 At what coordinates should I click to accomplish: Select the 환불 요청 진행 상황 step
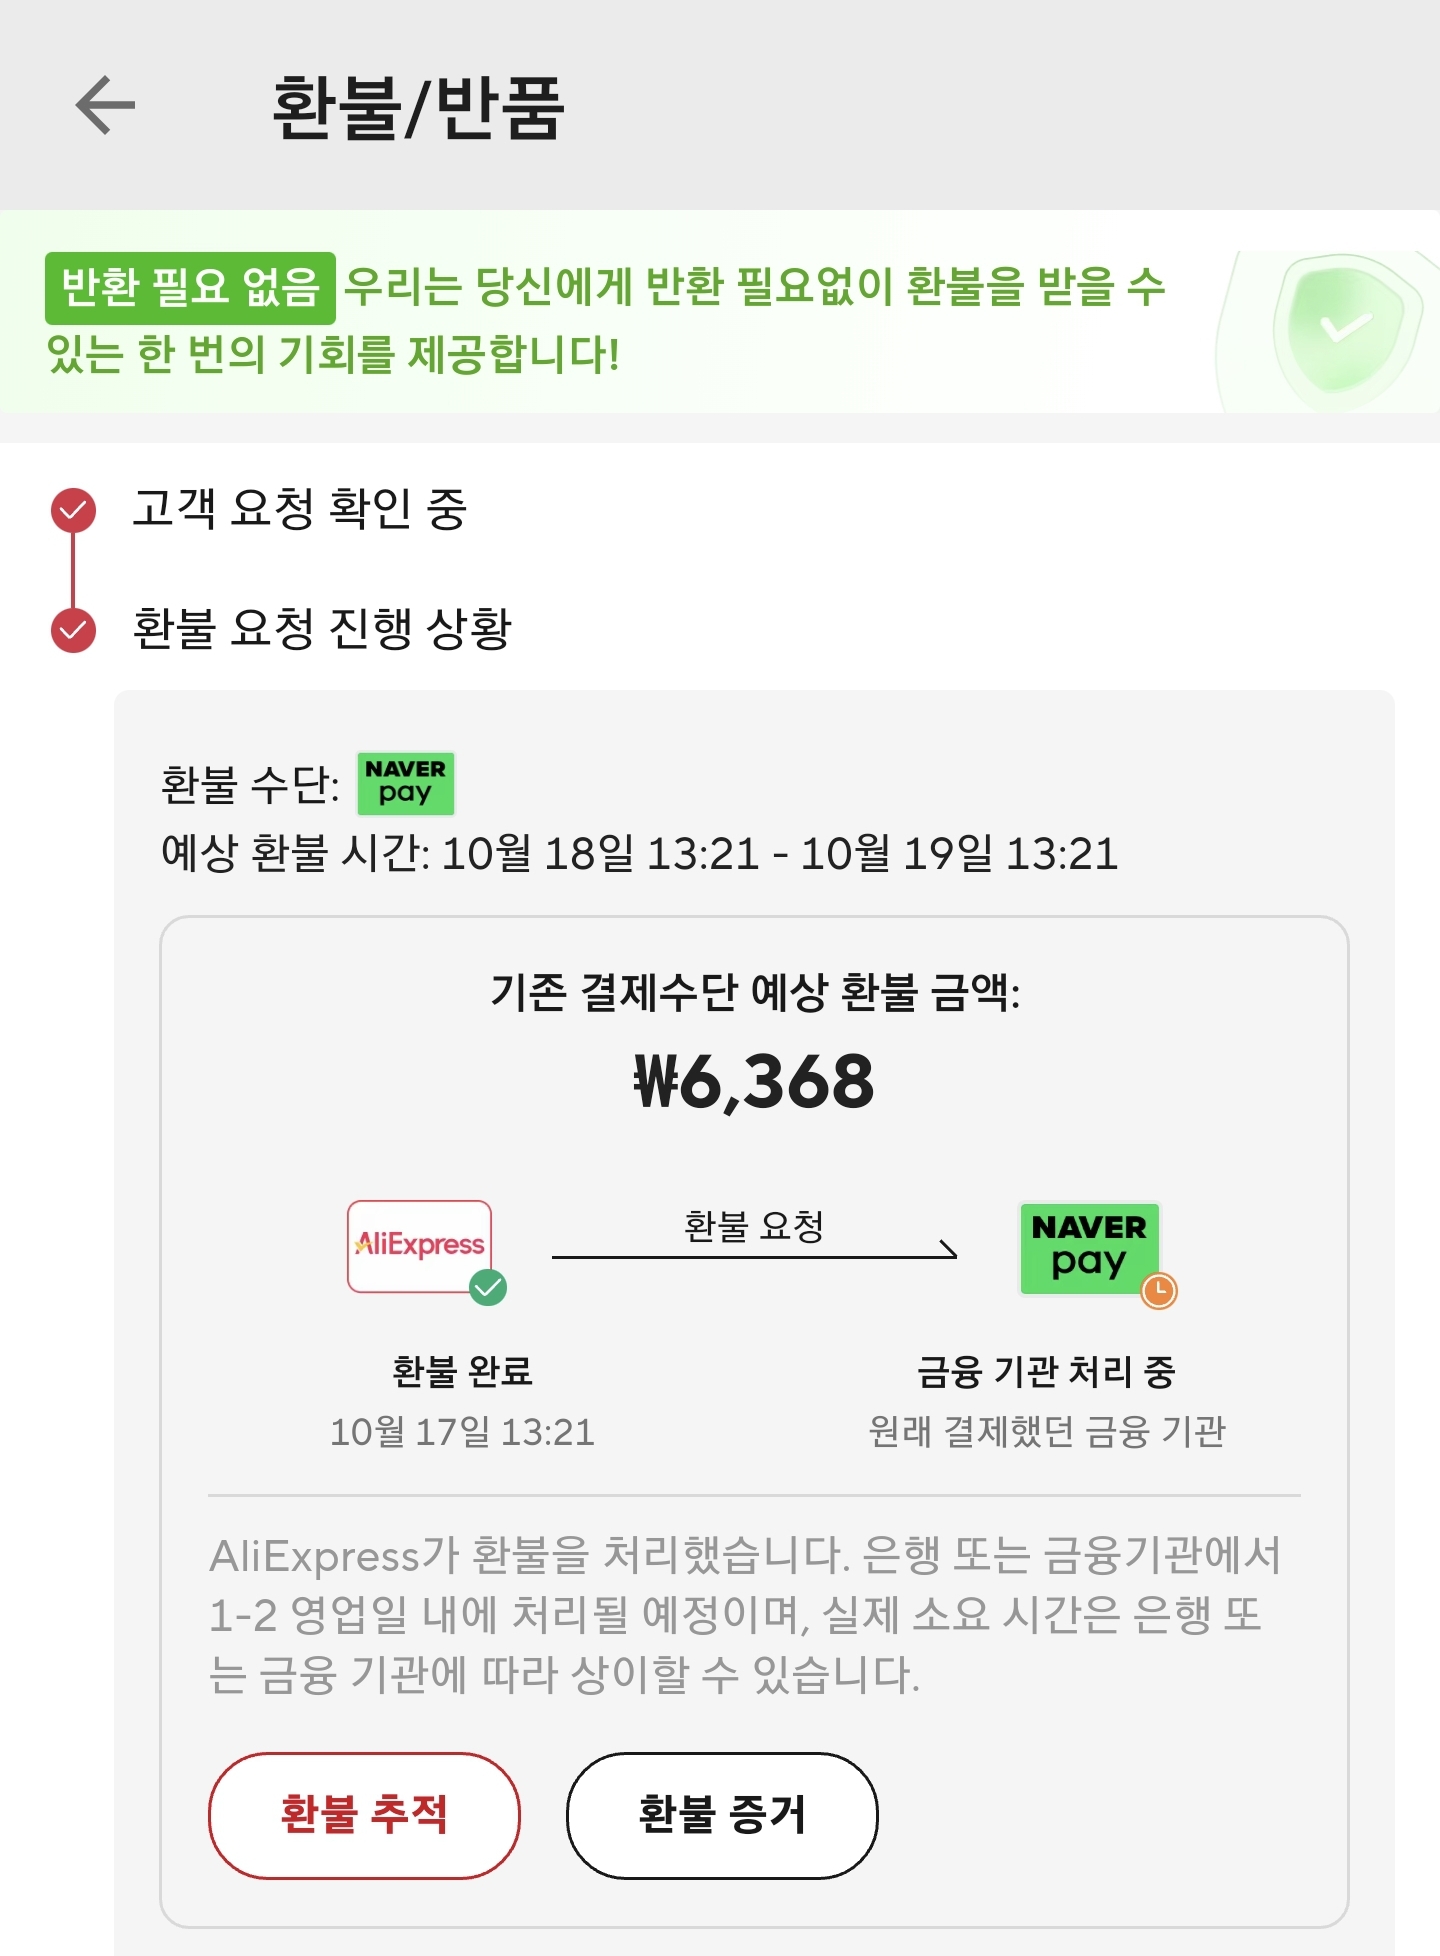(x=321, y=628)
